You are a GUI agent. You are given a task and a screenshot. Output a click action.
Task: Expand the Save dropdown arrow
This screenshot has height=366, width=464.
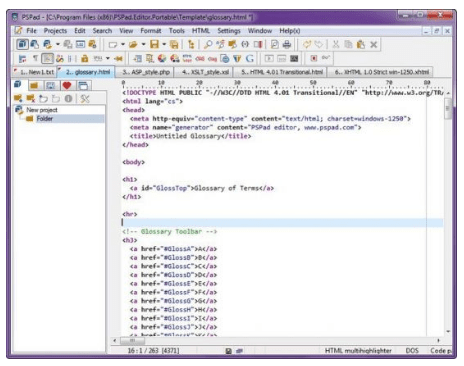(x=164, y=44)
